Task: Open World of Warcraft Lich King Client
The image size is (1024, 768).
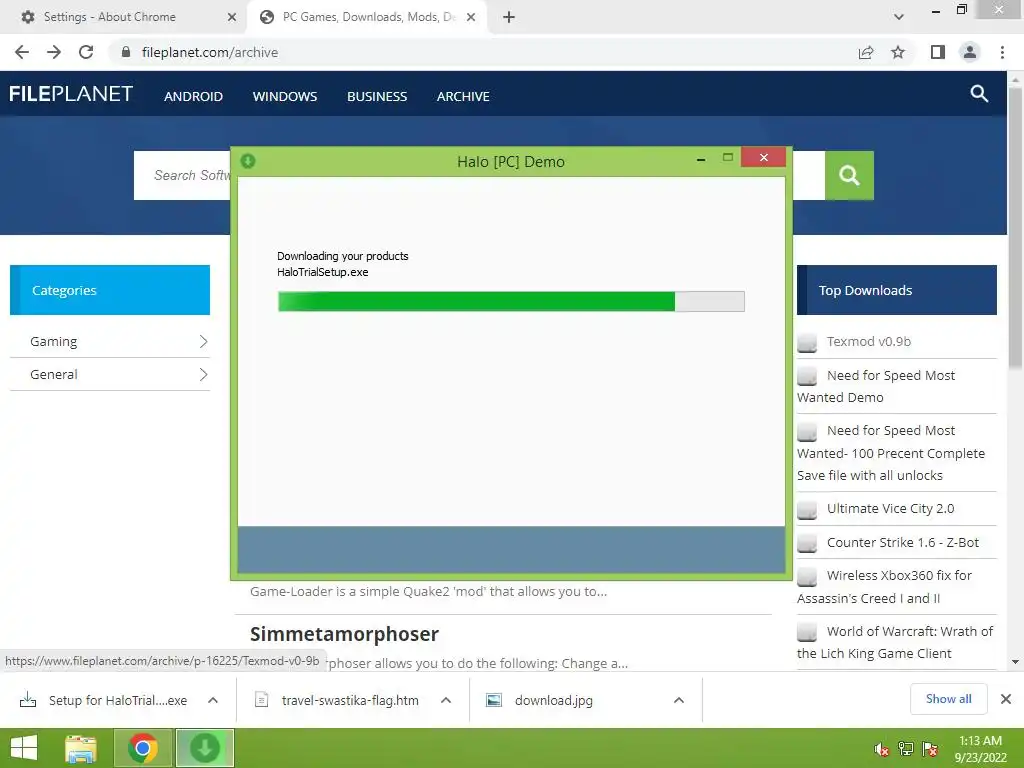Action: [895, 642]
